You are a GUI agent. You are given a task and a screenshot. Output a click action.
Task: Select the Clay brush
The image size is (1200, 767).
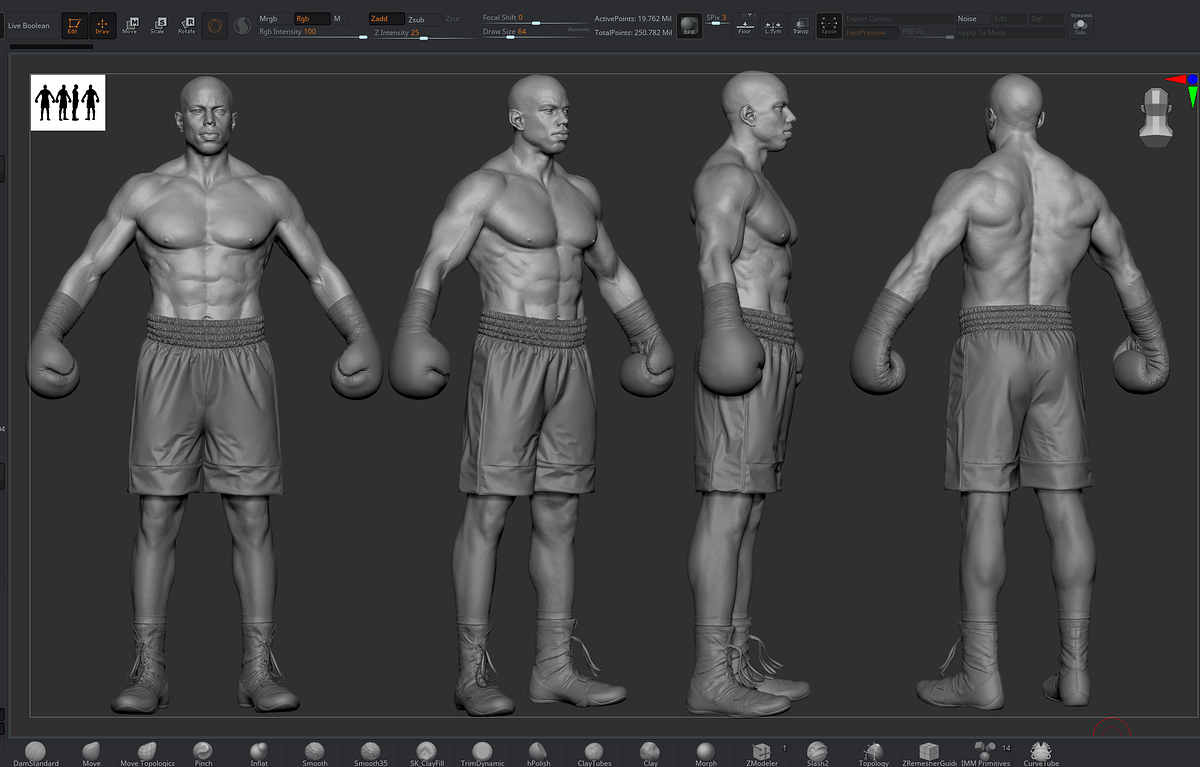(x=650, y=754)
